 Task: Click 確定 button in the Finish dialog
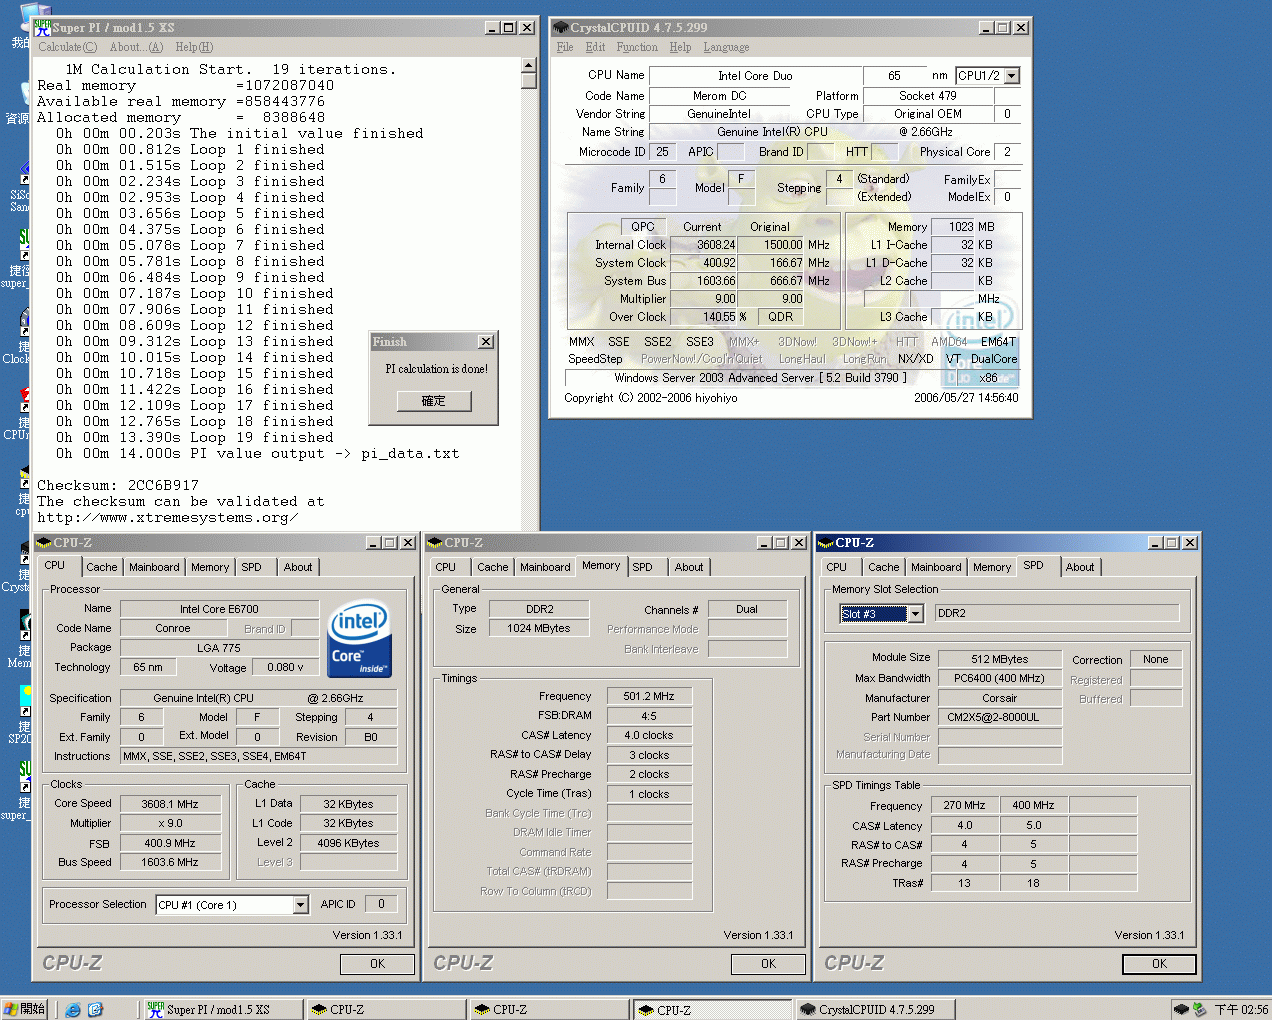(434, 401)
